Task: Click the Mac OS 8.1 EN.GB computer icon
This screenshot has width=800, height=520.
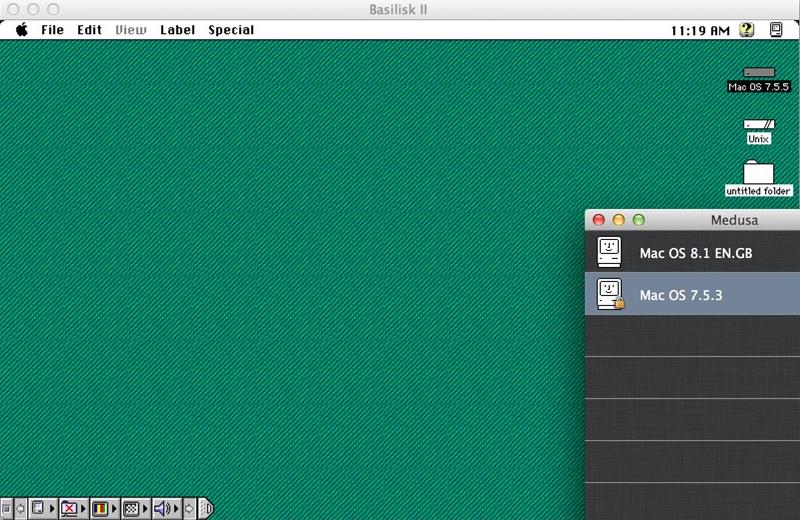Action: click(x=610, y=252)
